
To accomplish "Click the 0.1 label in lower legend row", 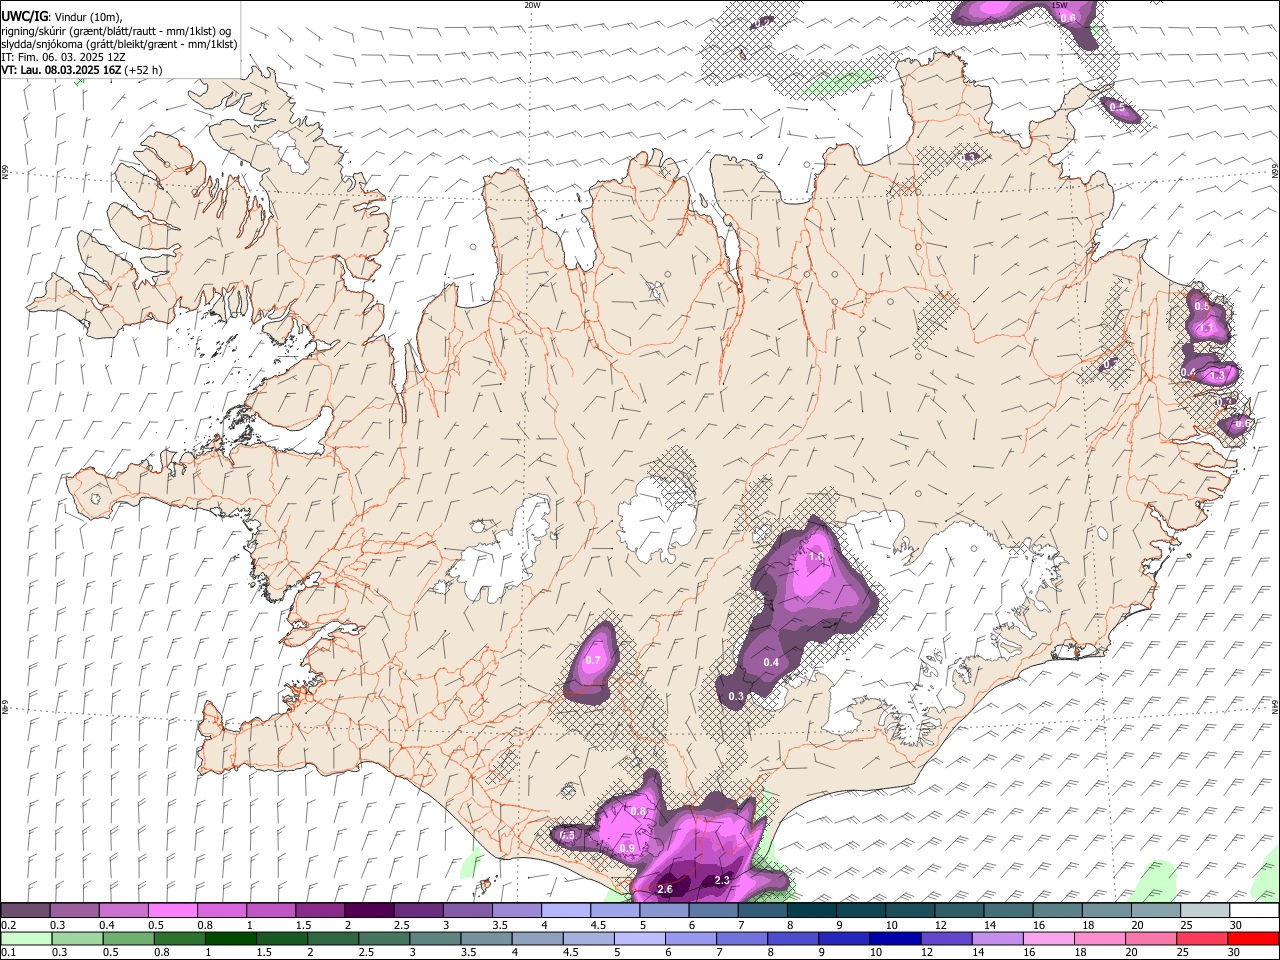I will [x=9, y=953].
